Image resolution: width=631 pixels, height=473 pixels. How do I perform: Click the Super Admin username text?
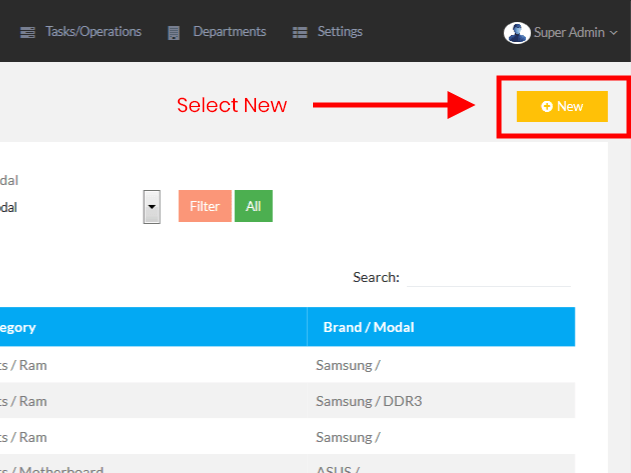(x=569, y=32)
